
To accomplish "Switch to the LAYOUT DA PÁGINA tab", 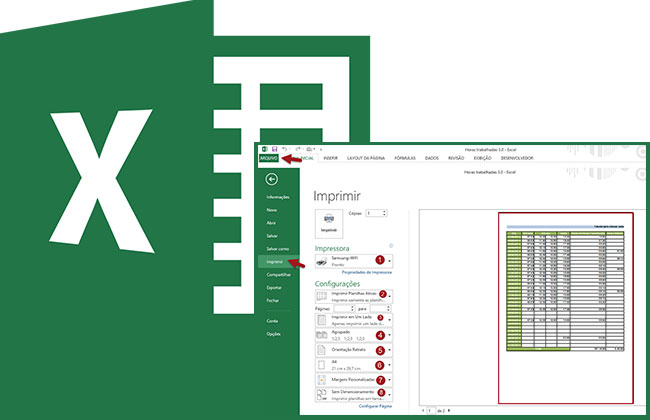I will [366, 158].
